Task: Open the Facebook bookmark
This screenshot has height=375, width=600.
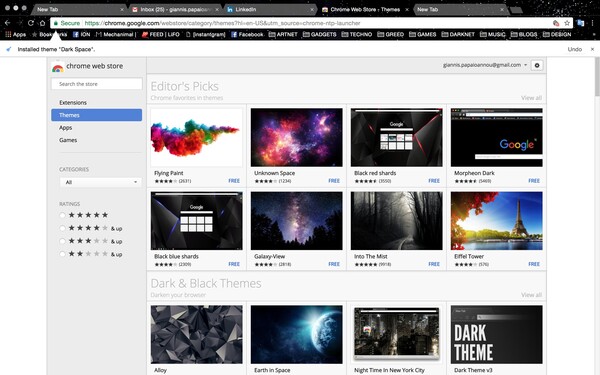Action: (247, 34)
